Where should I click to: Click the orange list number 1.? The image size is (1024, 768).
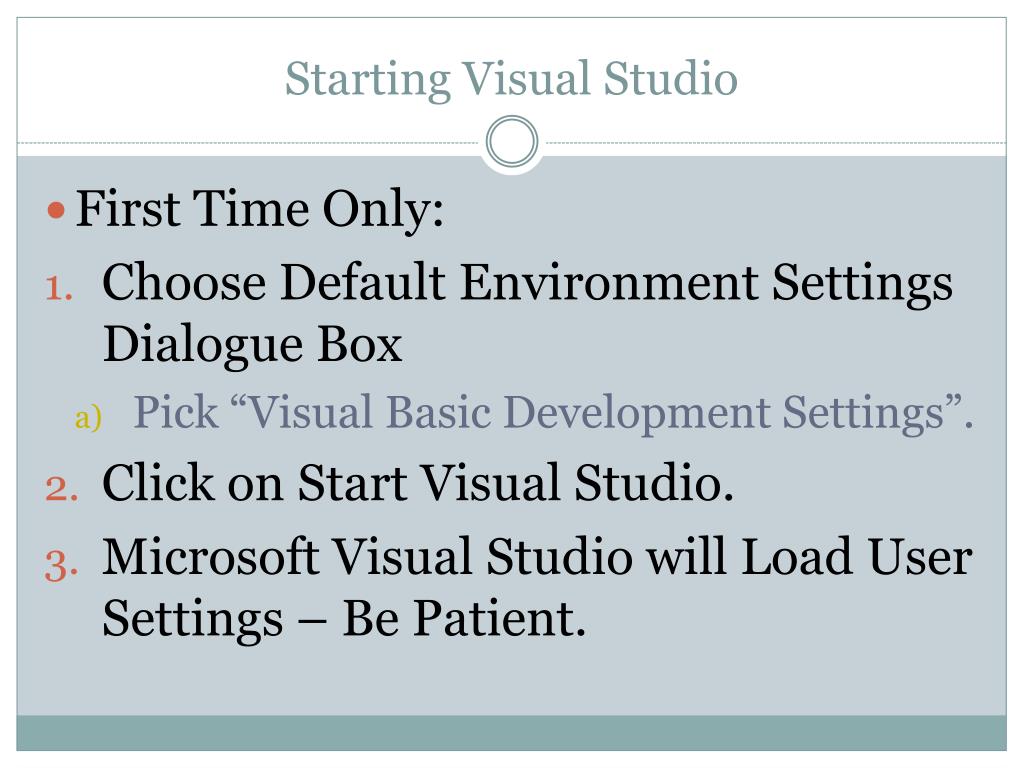coord(59,288)
